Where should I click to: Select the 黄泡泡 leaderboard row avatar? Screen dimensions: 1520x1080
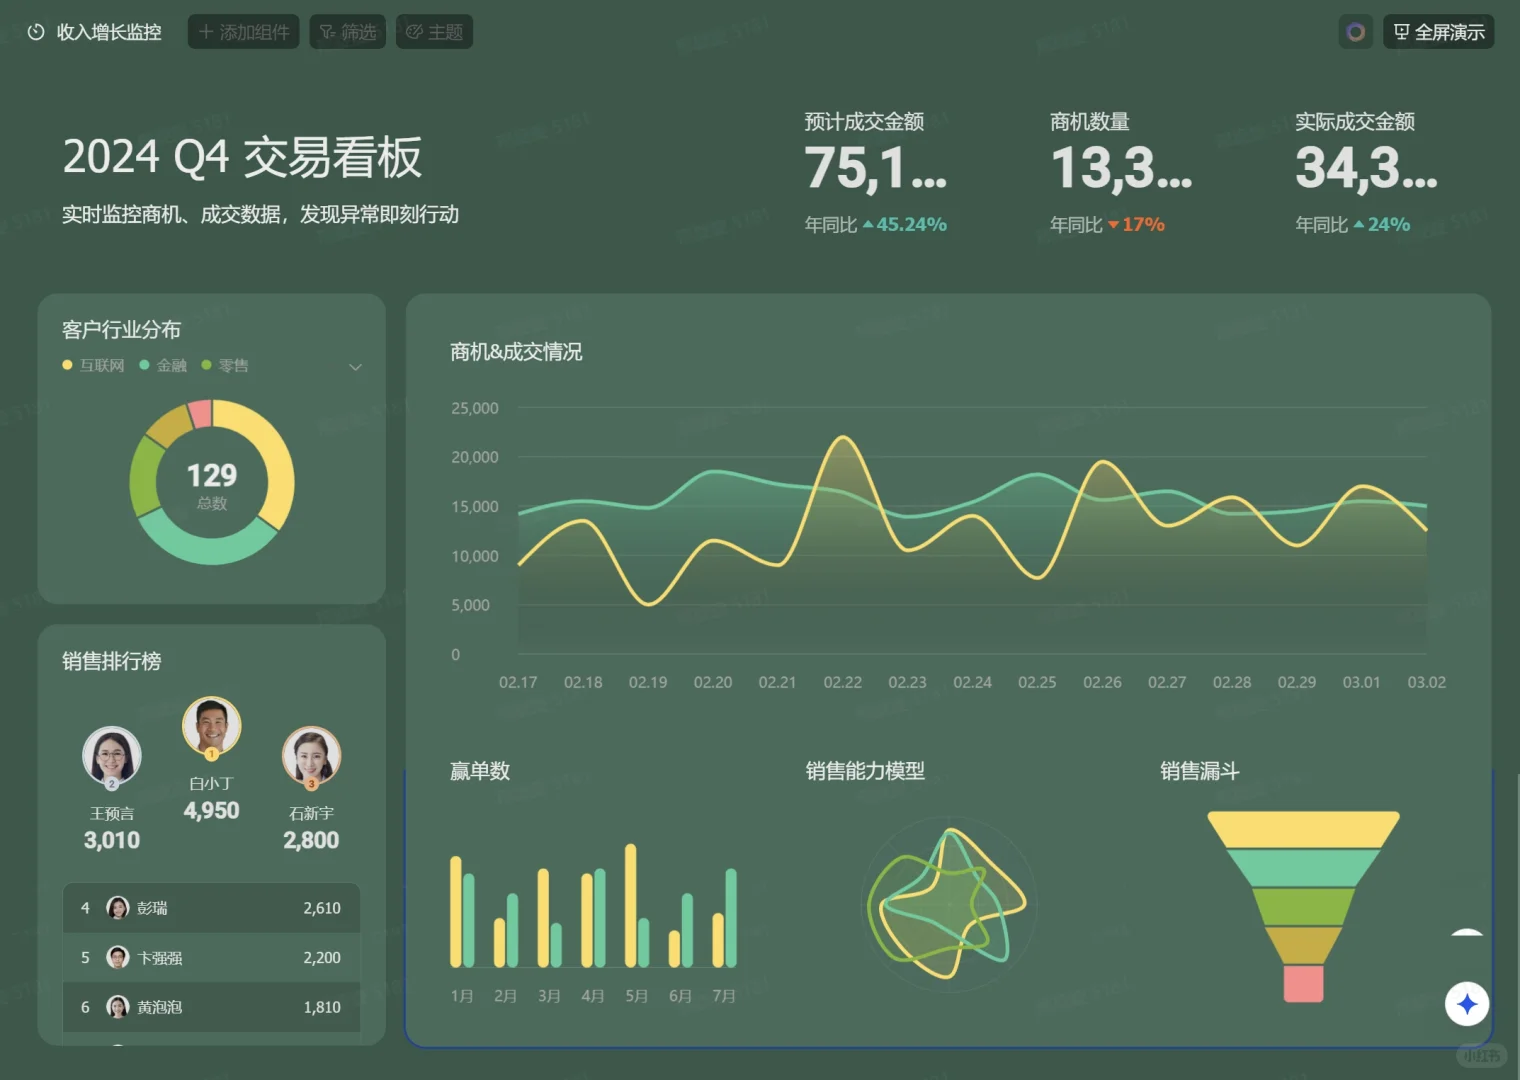118,1007
